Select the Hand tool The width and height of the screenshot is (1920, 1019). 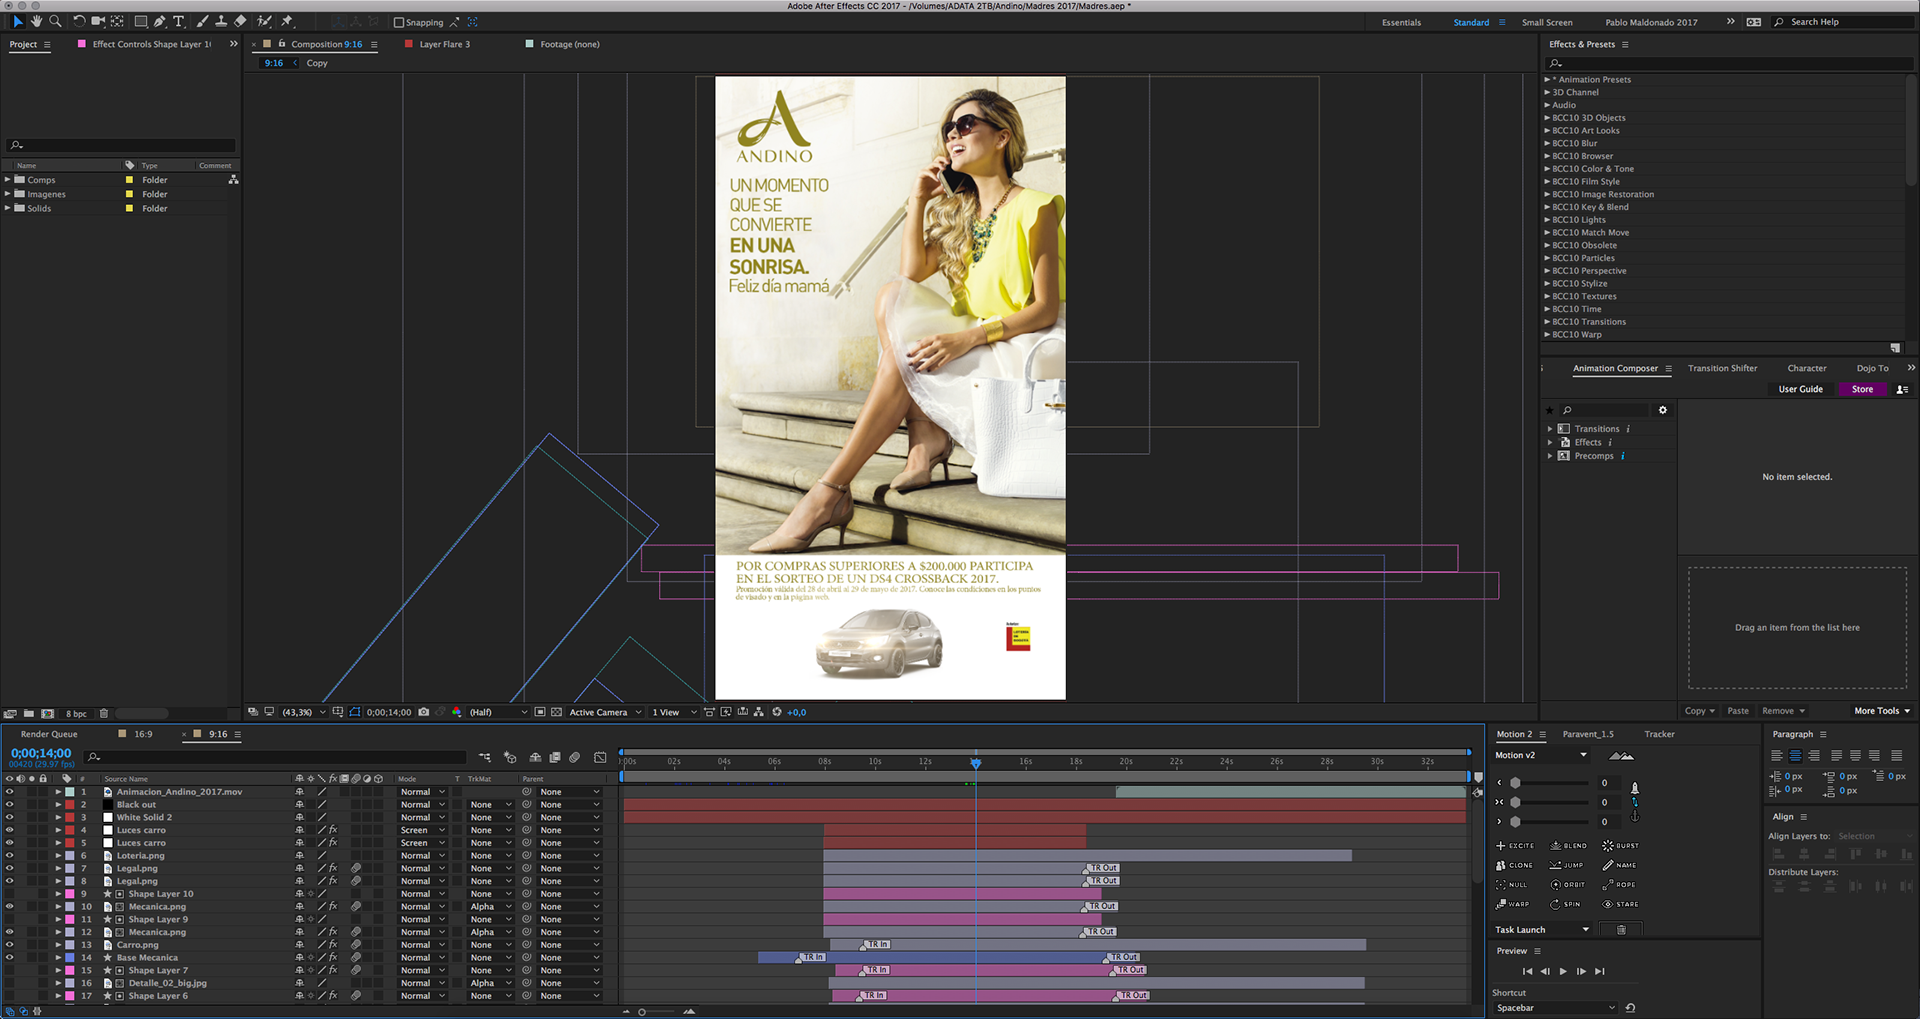click(x=37, y=21)
